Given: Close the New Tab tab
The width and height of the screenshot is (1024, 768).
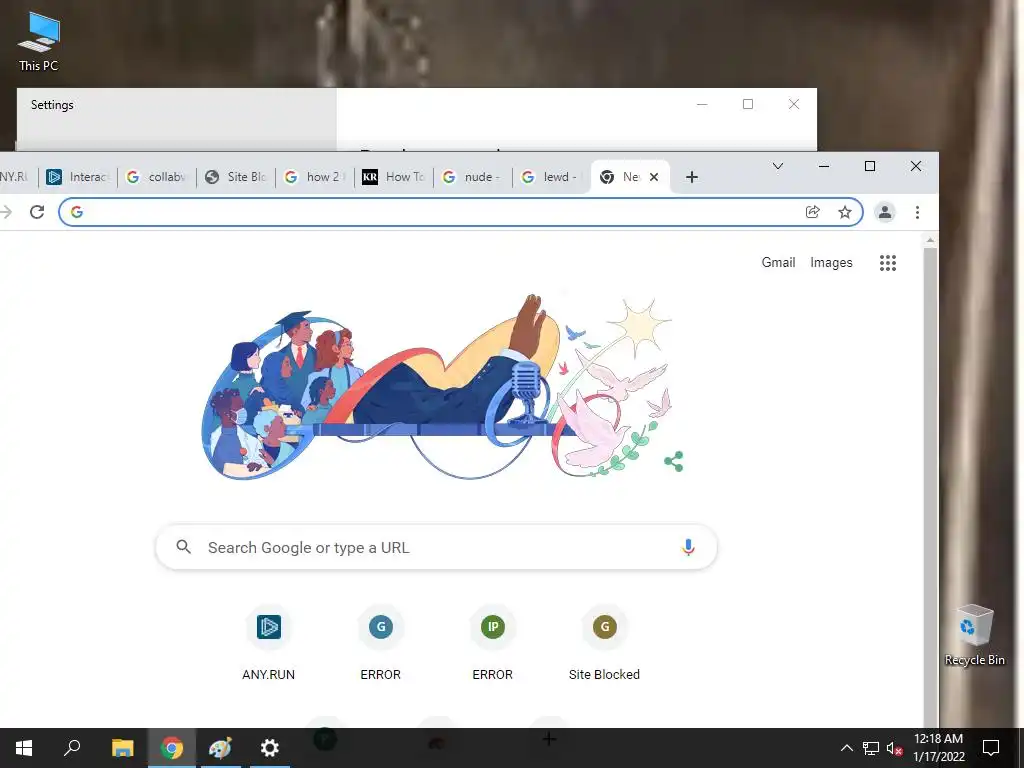Looking at the screenshot, I should point(654,177).
